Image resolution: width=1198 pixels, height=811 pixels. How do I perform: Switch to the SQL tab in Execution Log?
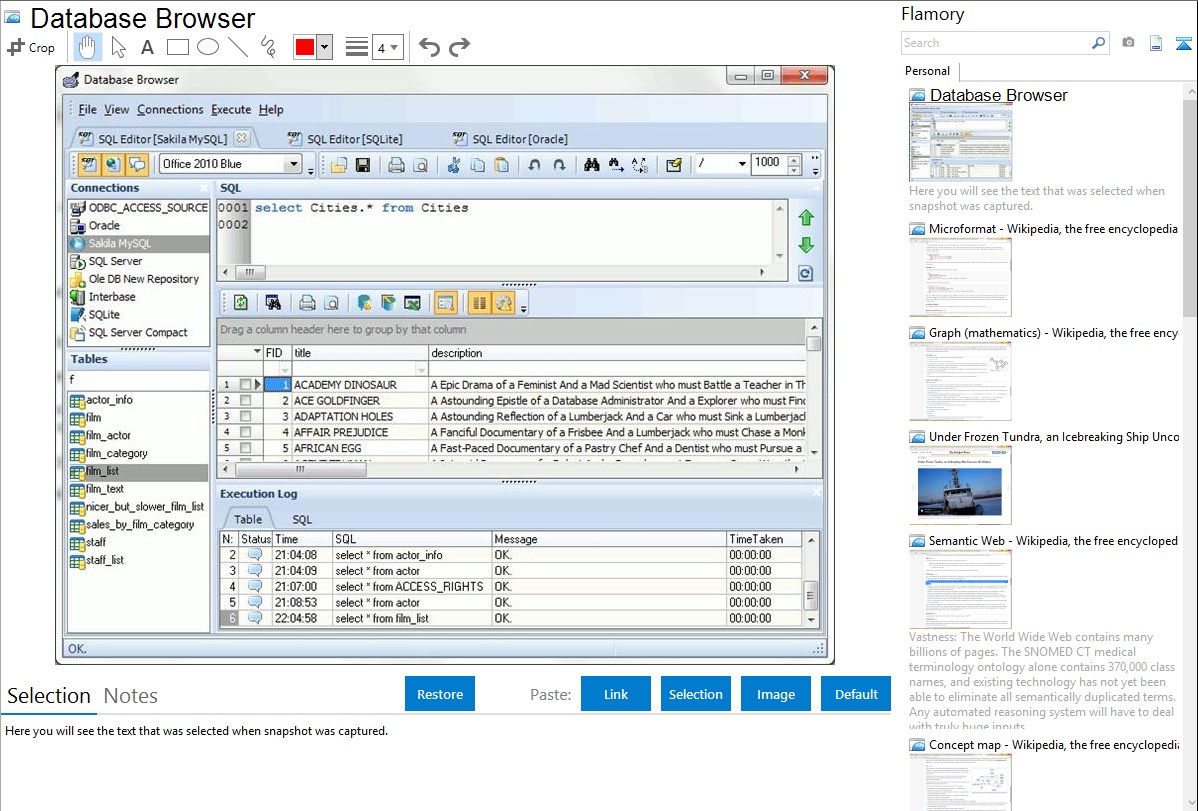(x=302, y=519)
